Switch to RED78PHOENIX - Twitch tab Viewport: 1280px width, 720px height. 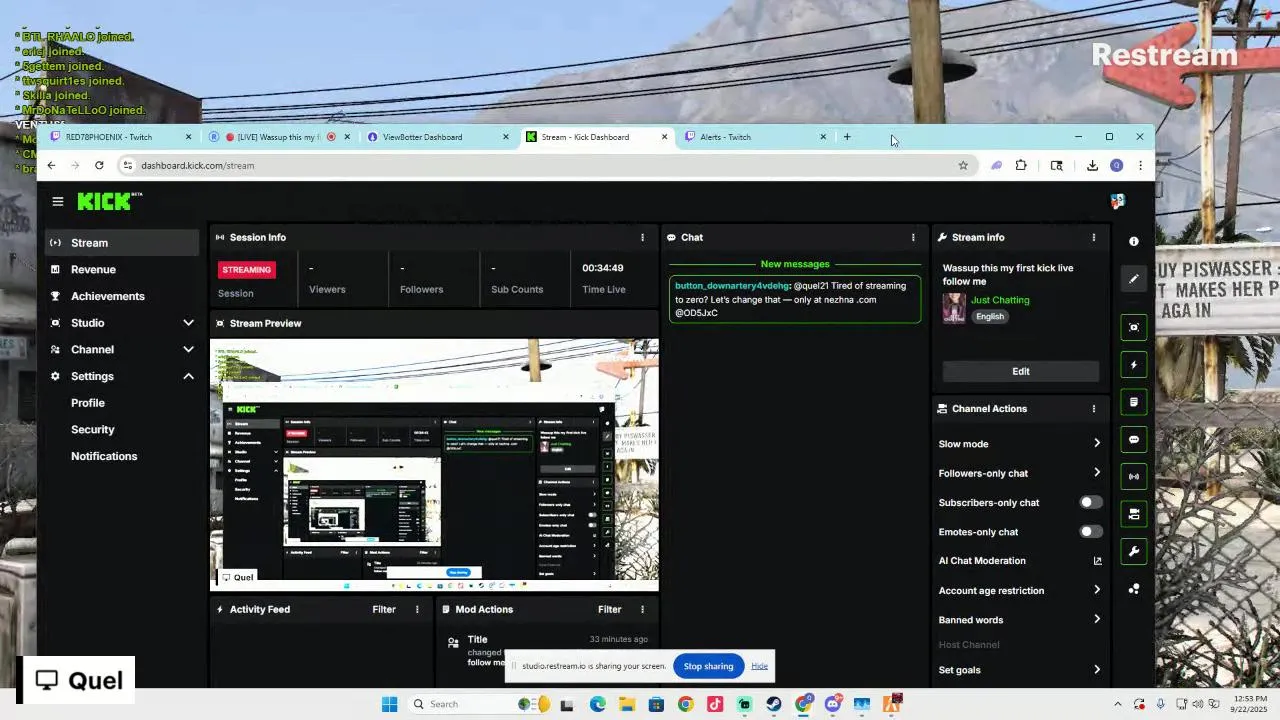[x=120, y=137]
